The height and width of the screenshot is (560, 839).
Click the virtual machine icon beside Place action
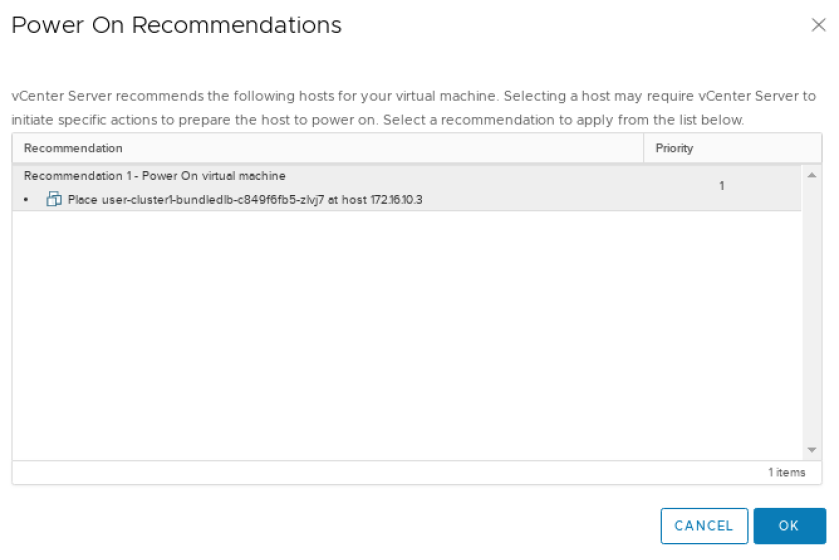54,200
